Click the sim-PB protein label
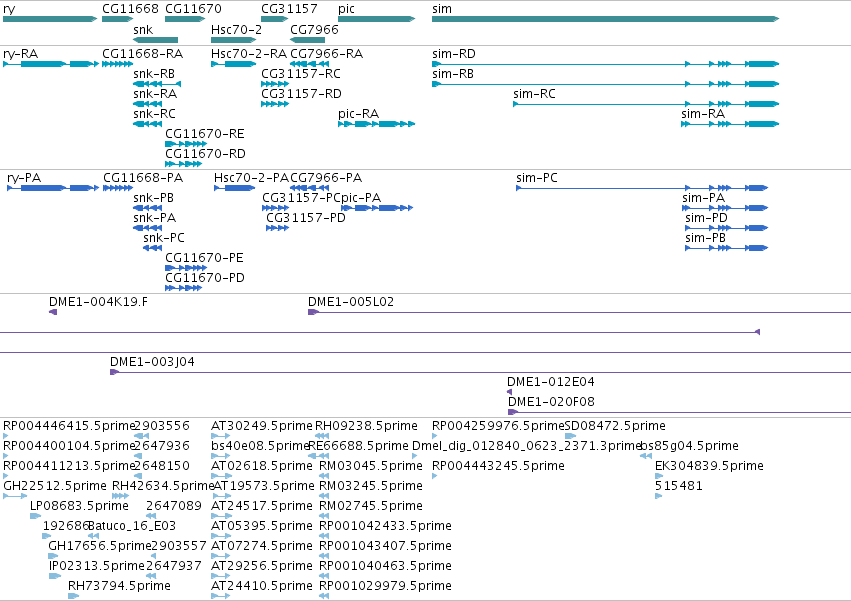Screen dimensions: 851x601 coord(706,238)
